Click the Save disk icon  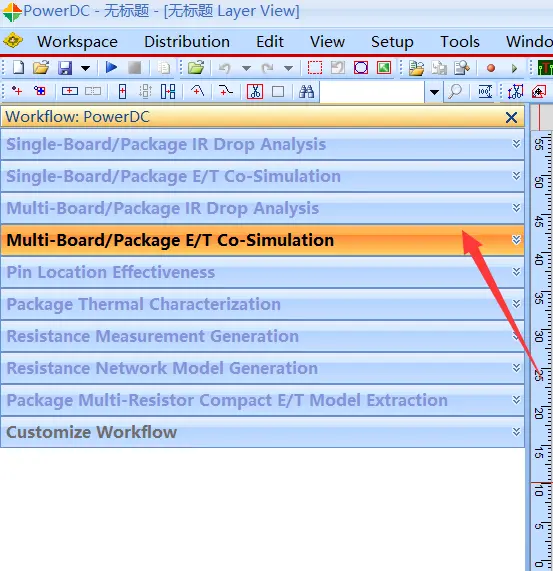pyautogui.click(x=64, y=68)
